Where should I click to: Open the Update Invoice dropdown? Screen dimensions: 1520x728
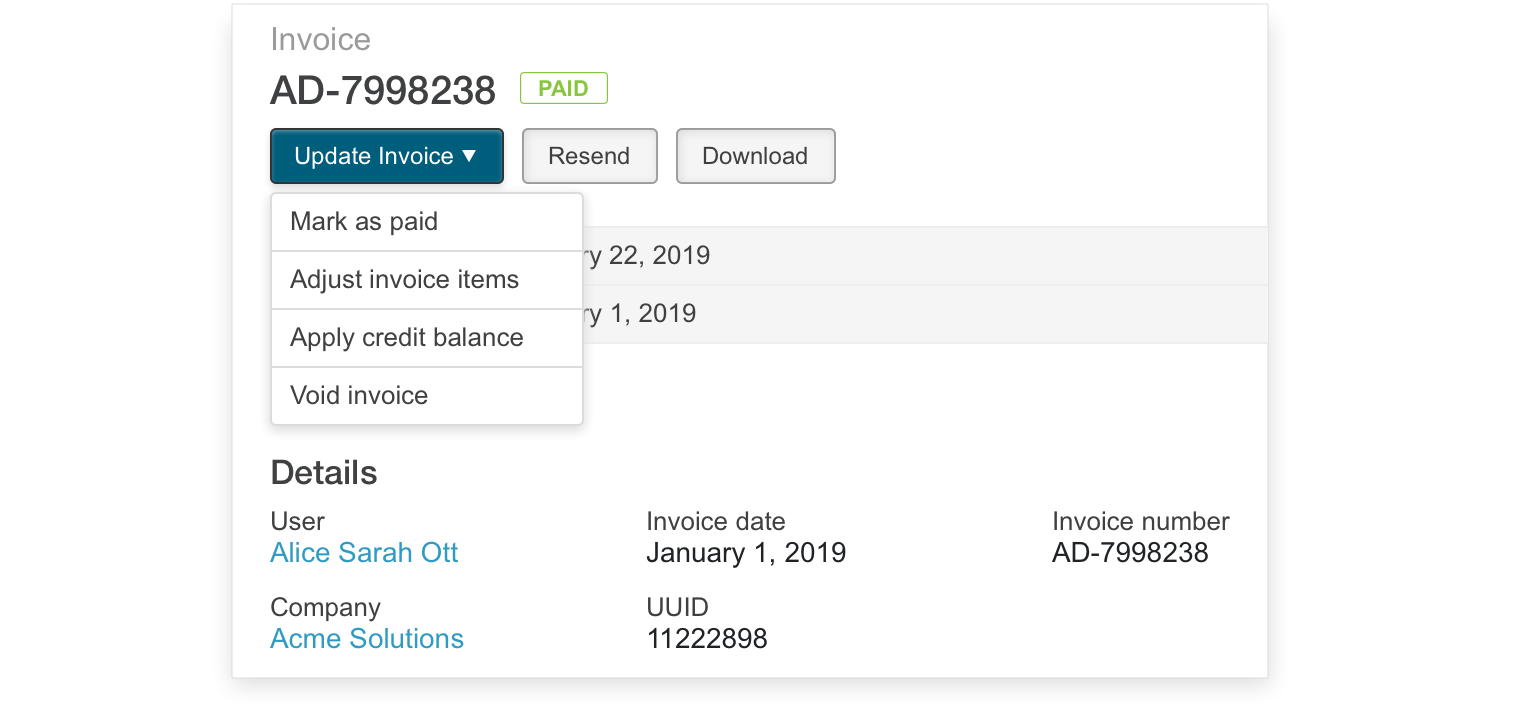click(x=386, y=156)
